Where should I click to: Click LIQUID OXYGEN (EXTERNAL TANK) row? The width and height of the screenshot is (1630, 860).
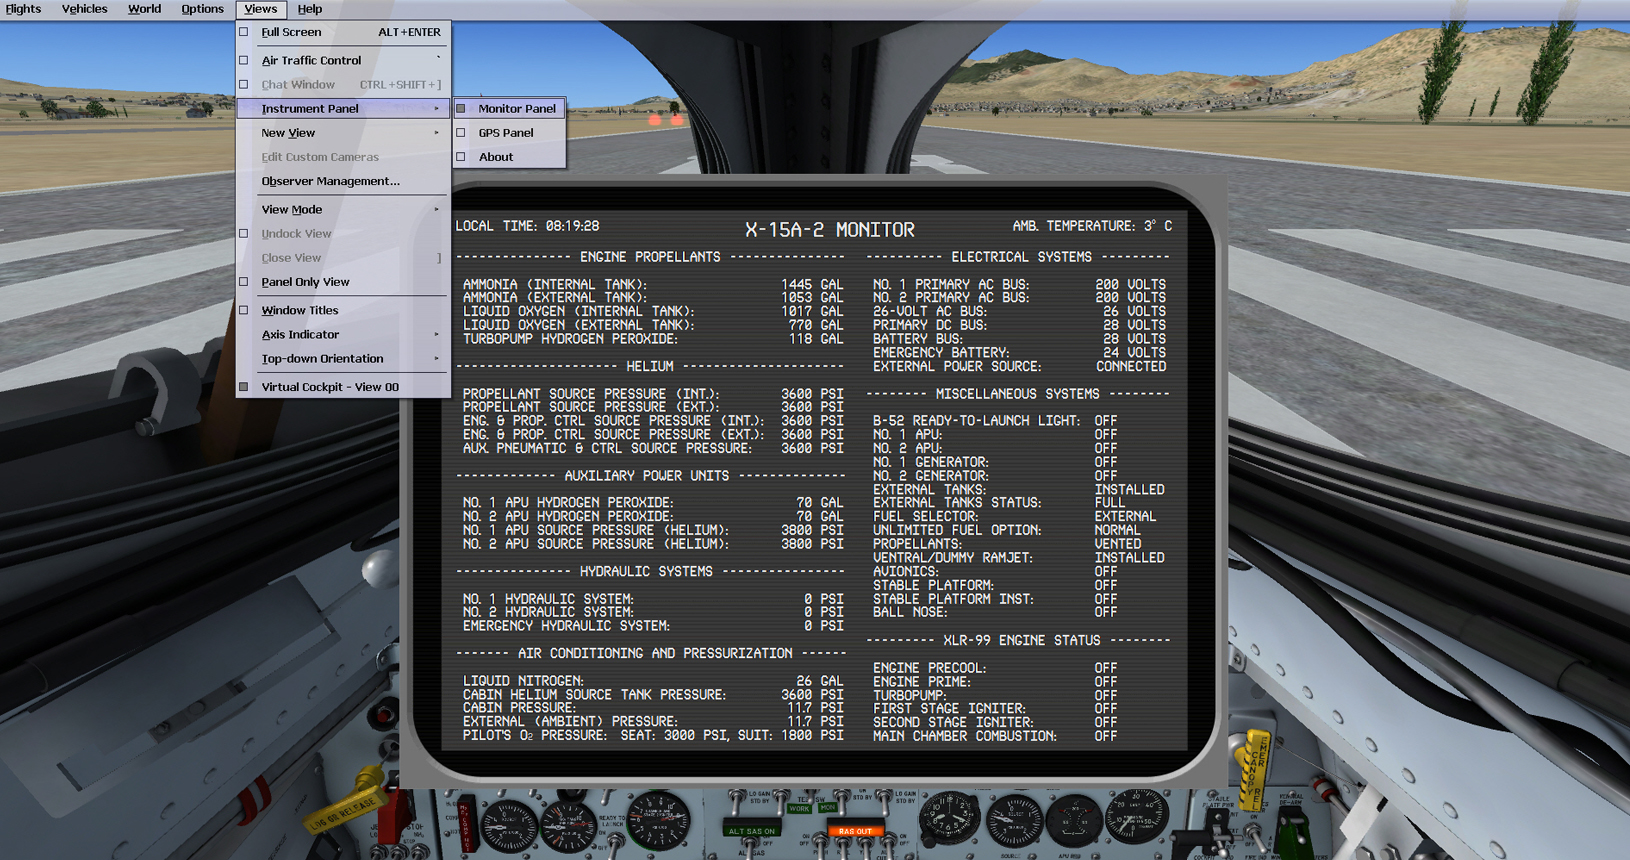[653, 325]
